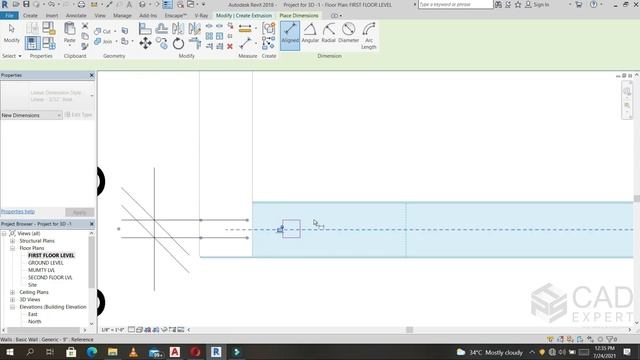
Task: Expand the Structural Plans node
Action: pyautogui.click(x=12, y=241)
